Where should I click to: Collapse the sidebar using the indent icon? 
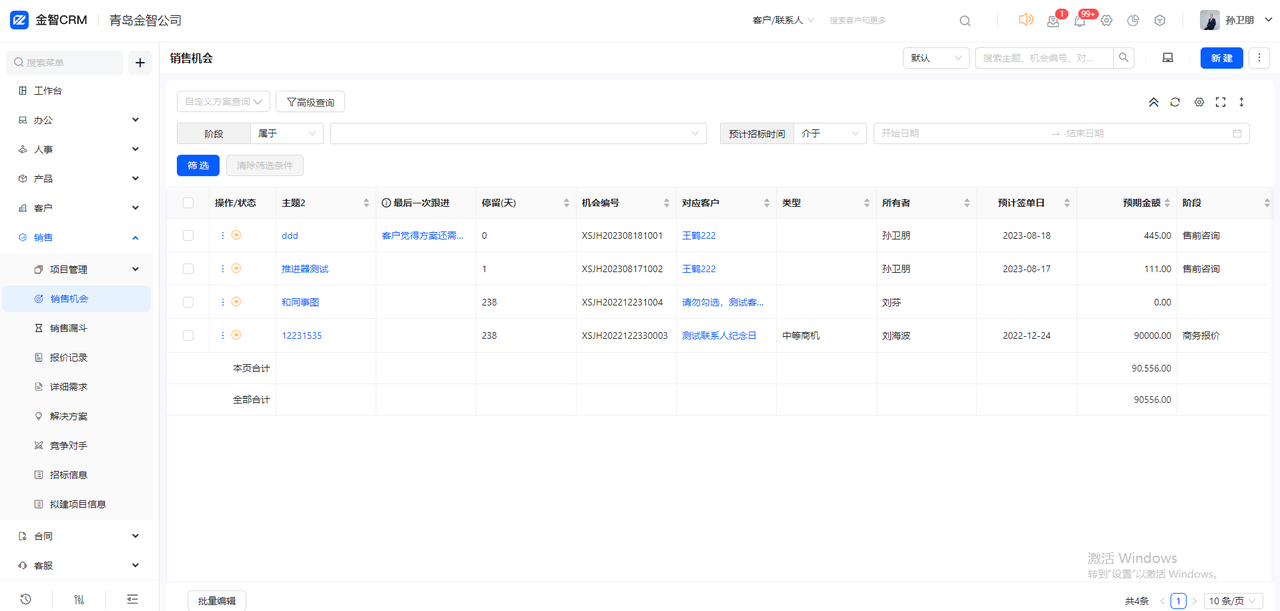point(132,599)
